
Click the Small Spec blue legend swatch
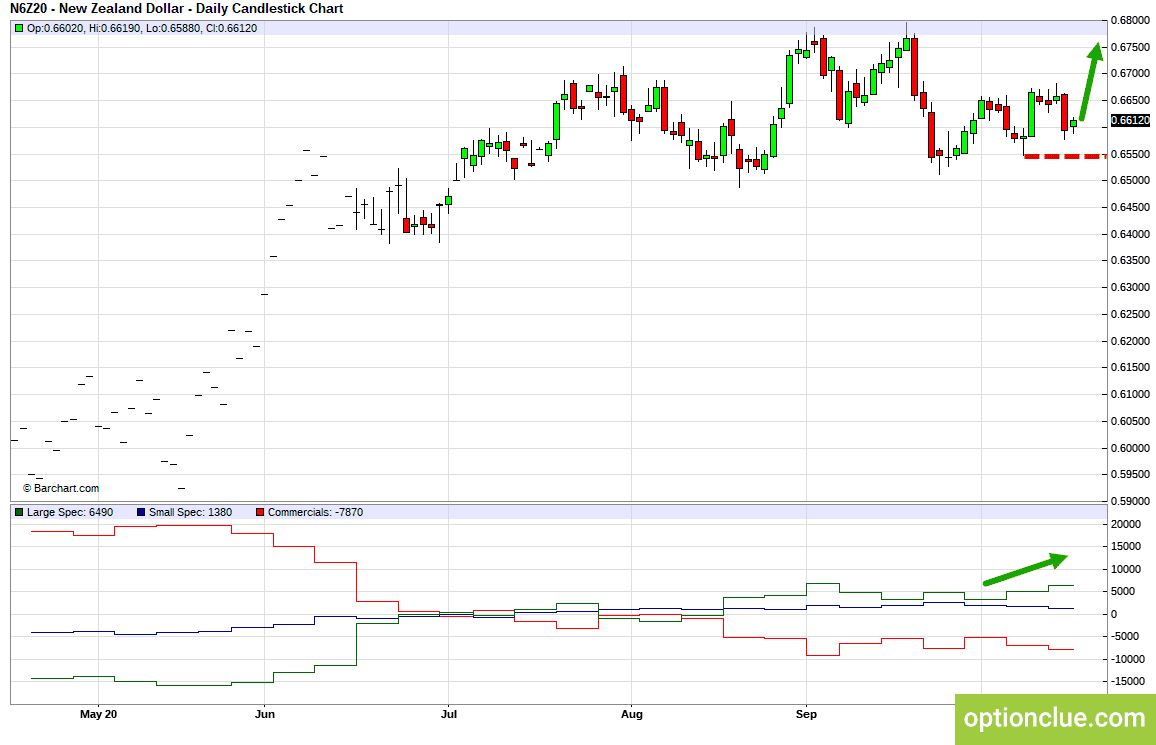141,512
